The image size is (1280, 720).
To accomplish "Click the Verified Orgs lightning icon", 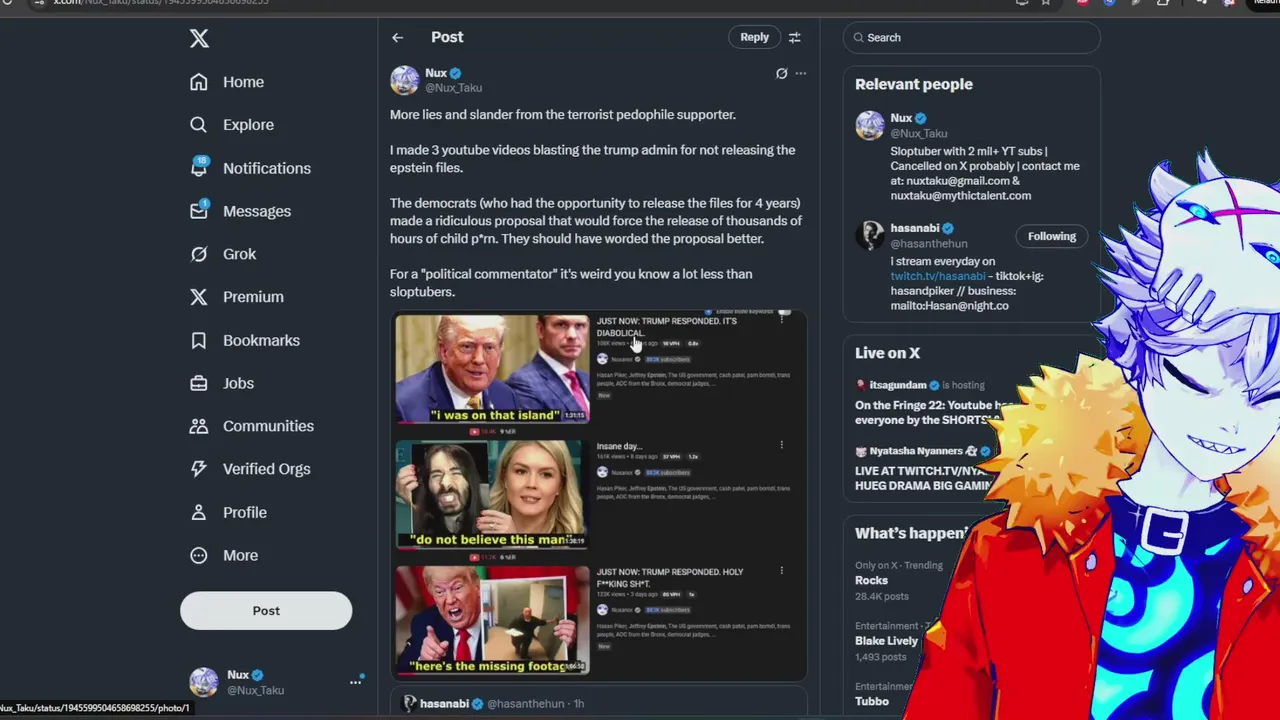I will click(199, 469).
